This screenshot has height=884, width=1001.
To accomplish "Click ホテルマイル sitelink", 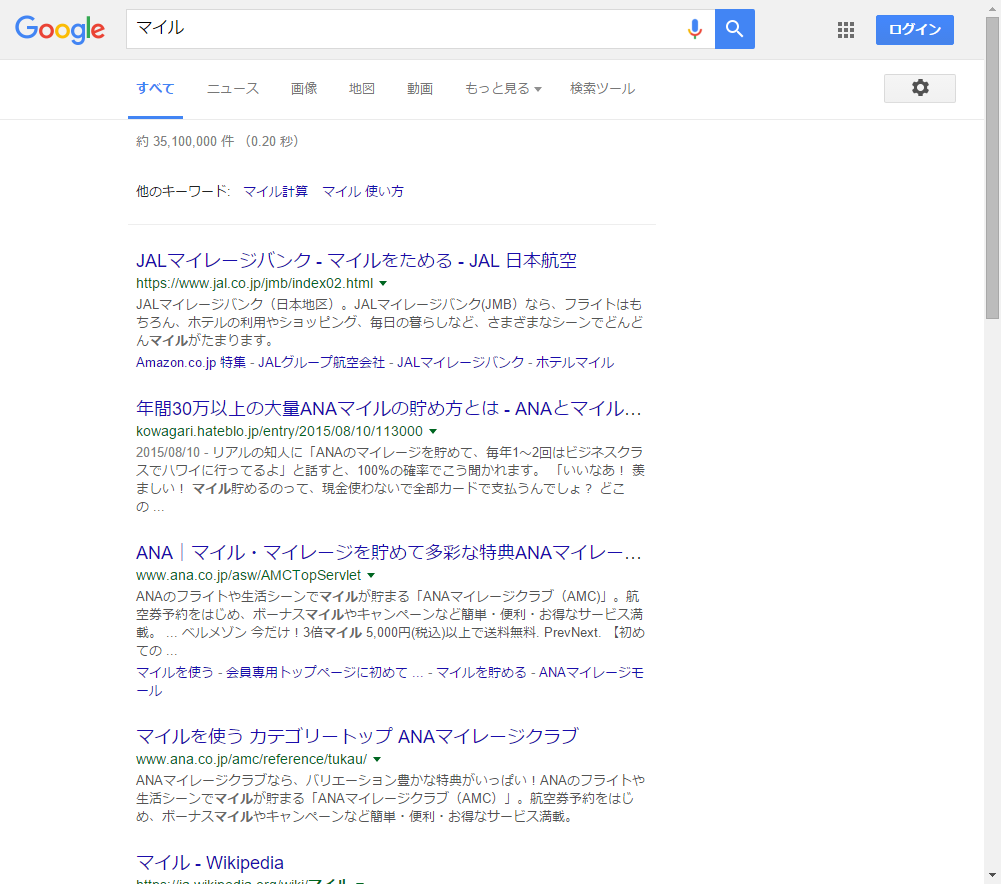I will coord(575,363).
